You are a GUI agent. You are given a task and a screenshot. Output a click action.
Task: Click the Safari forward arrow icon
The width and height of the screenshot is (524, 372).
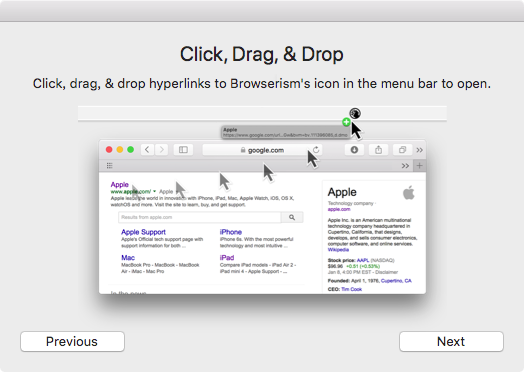click(x=161, y=149)
